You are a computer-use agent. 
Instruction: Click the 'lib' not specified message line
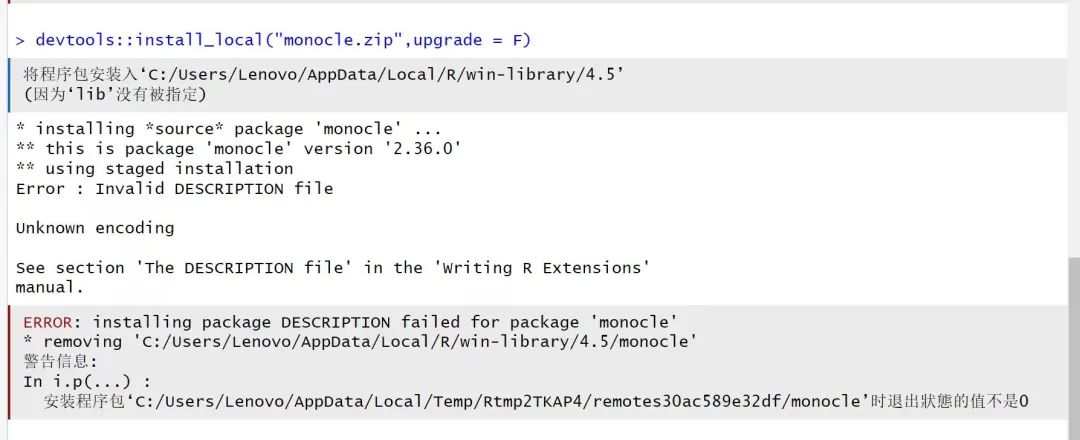(x=115, y=94)
